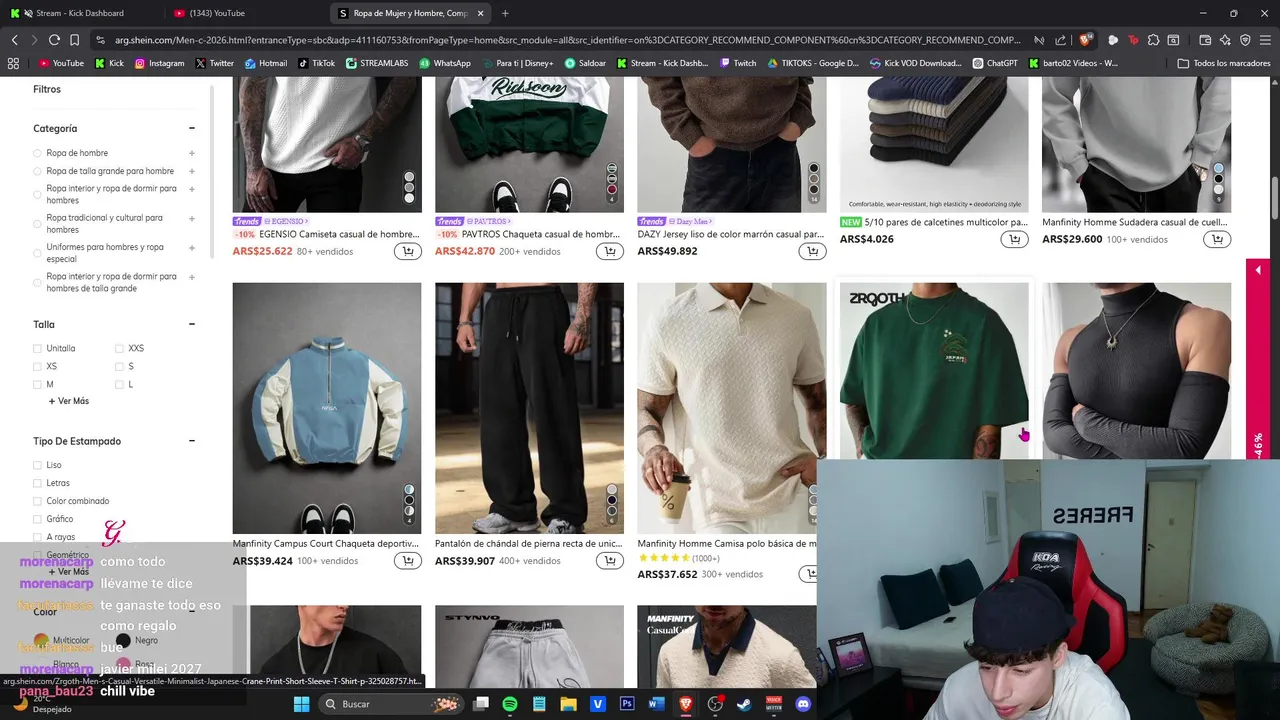Open Word from taskbar
Viewport: 1280px width, 720px height.
pyautogui.click(x=656, y=704)
